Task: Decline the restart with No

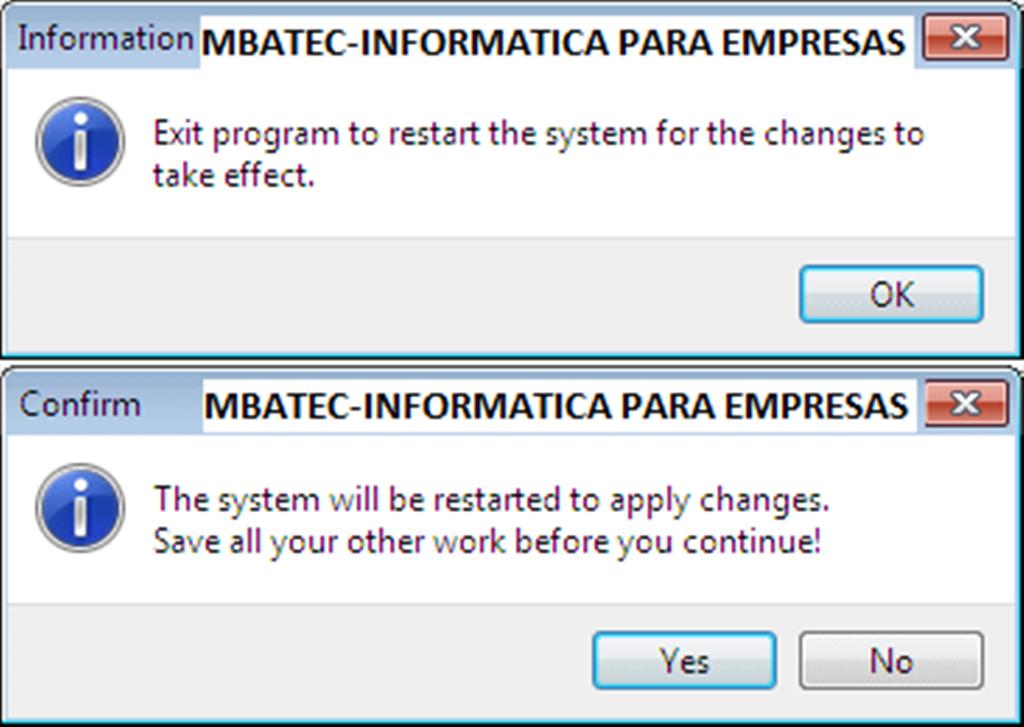Action: 891,661
